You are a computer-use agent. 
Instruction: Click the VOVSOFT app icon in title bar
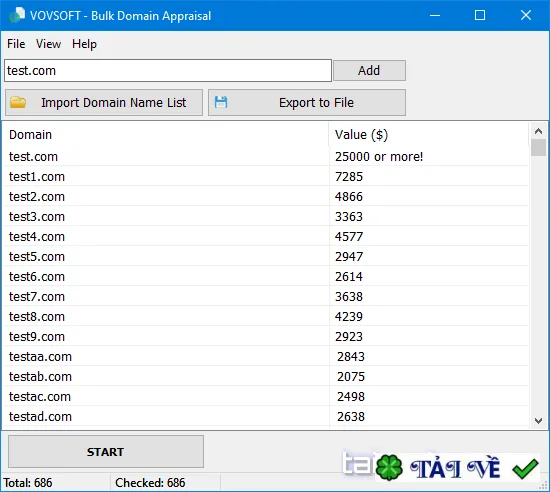pyautogui.click(x=17, y=15)
